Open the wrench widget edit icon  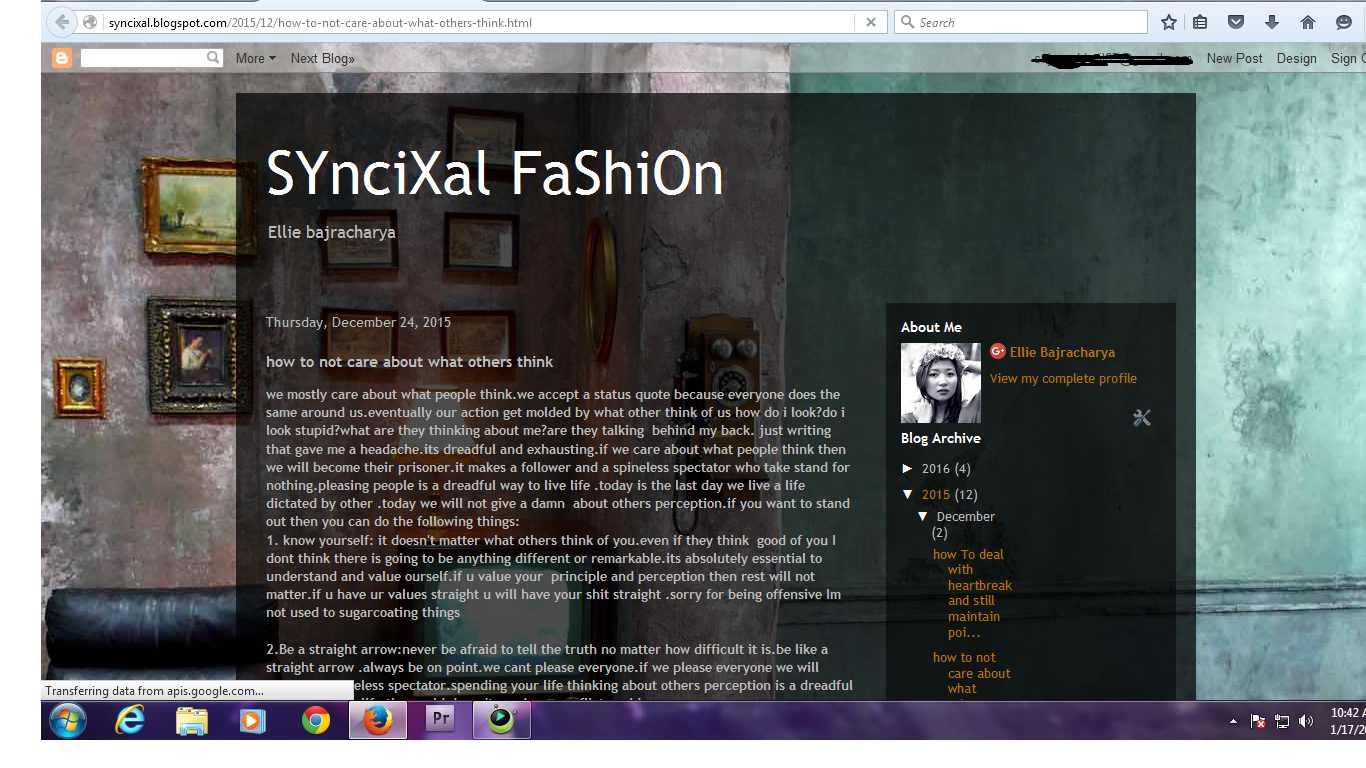coord(1142,418)
